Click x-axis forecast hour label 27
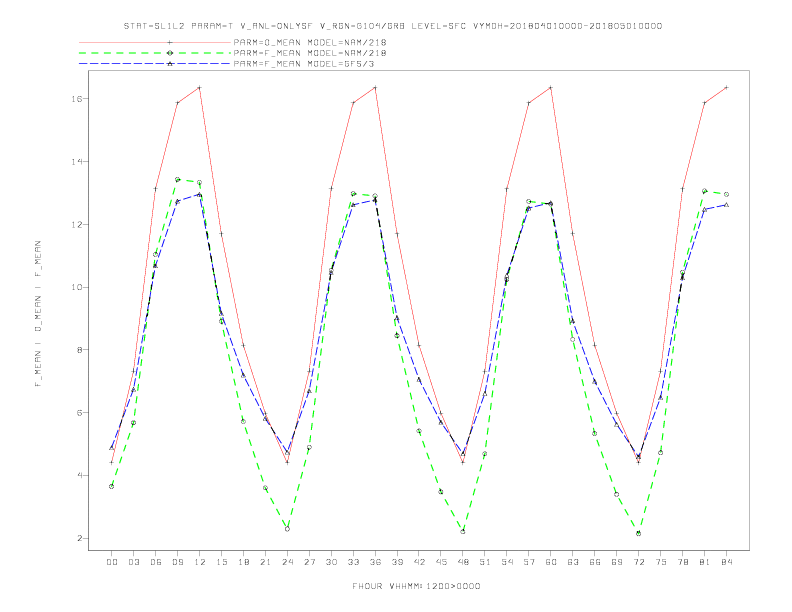The image size is (792, 612). (x=309, y=562)
